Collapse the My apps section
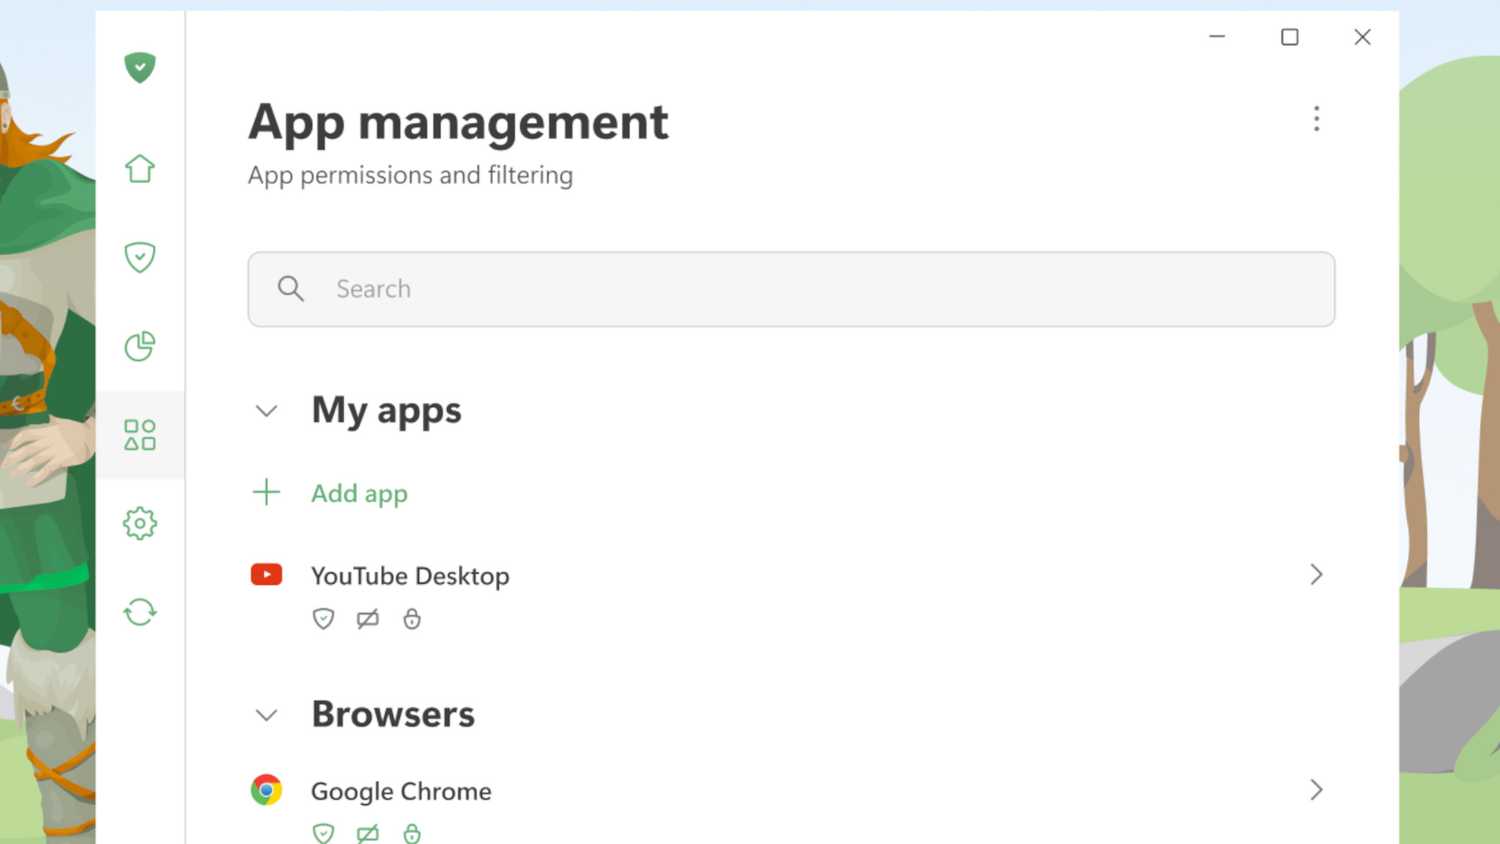This screenshot has height=844, width=1500. coord(266,410)
